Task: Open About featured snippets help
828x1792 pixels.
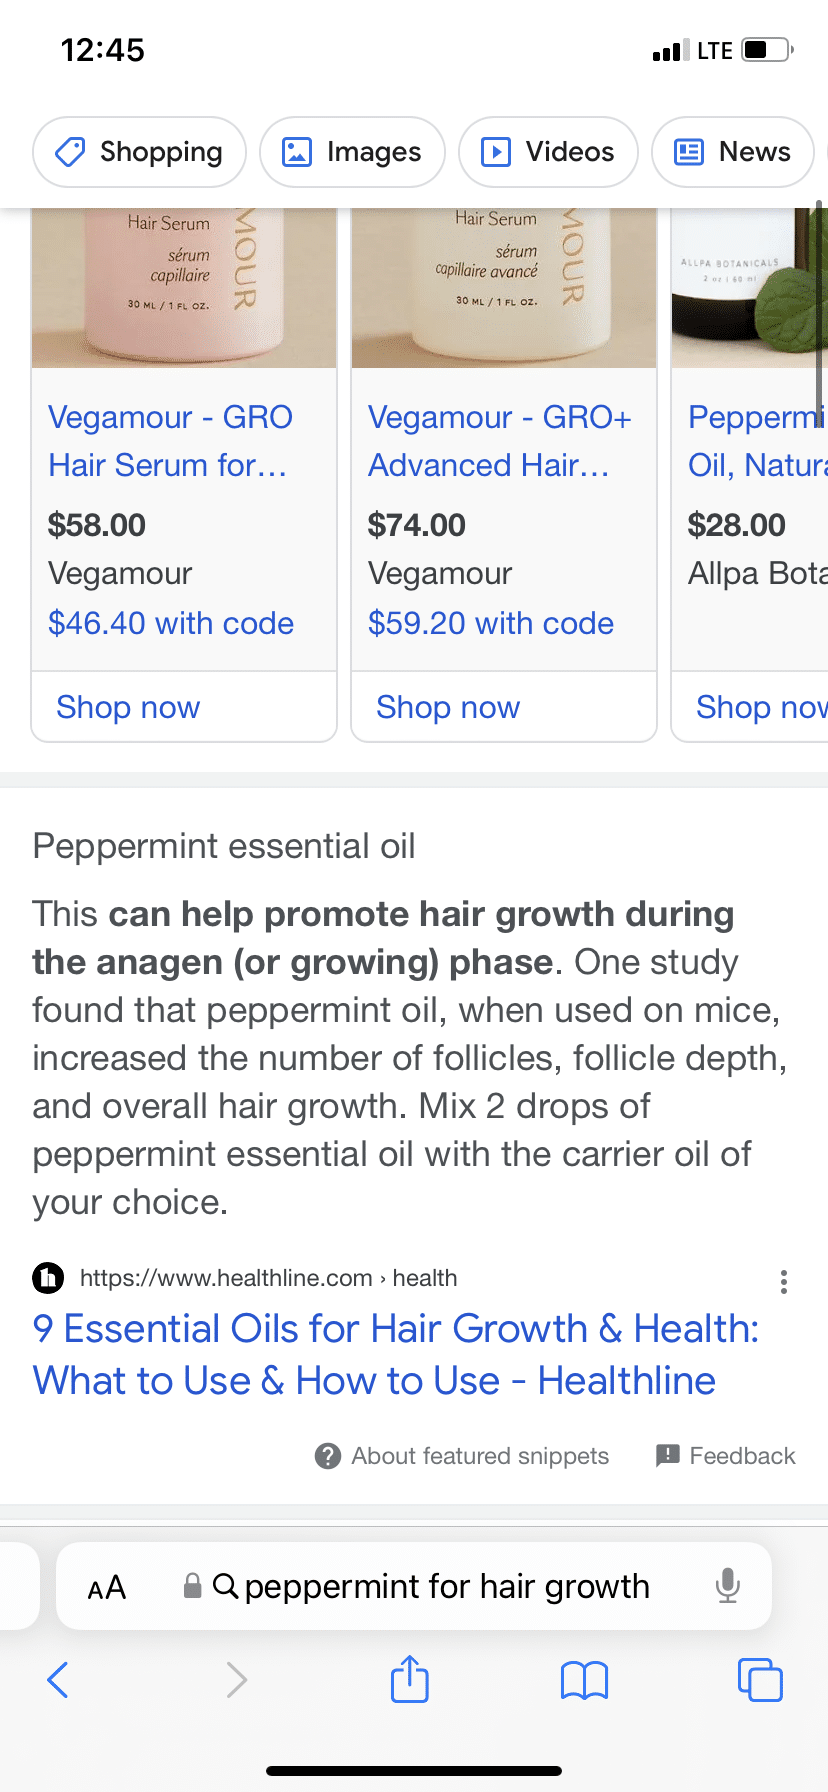Action: pos(462,1456)
